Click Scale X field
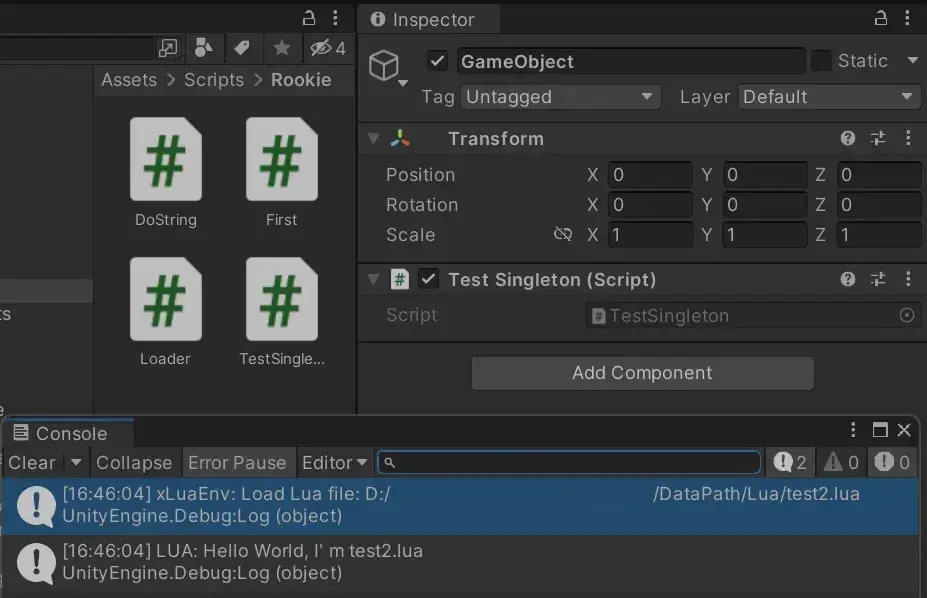The height and width of the screenshot is (598, 927). click(x=650, y=235)
